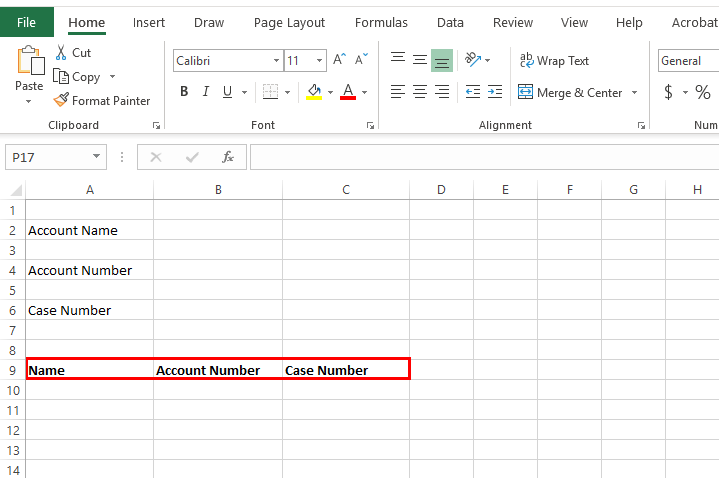This screenshot has height=478, width=719.
Task: Select the Account Number header cell B9
Action: (218, 370)
